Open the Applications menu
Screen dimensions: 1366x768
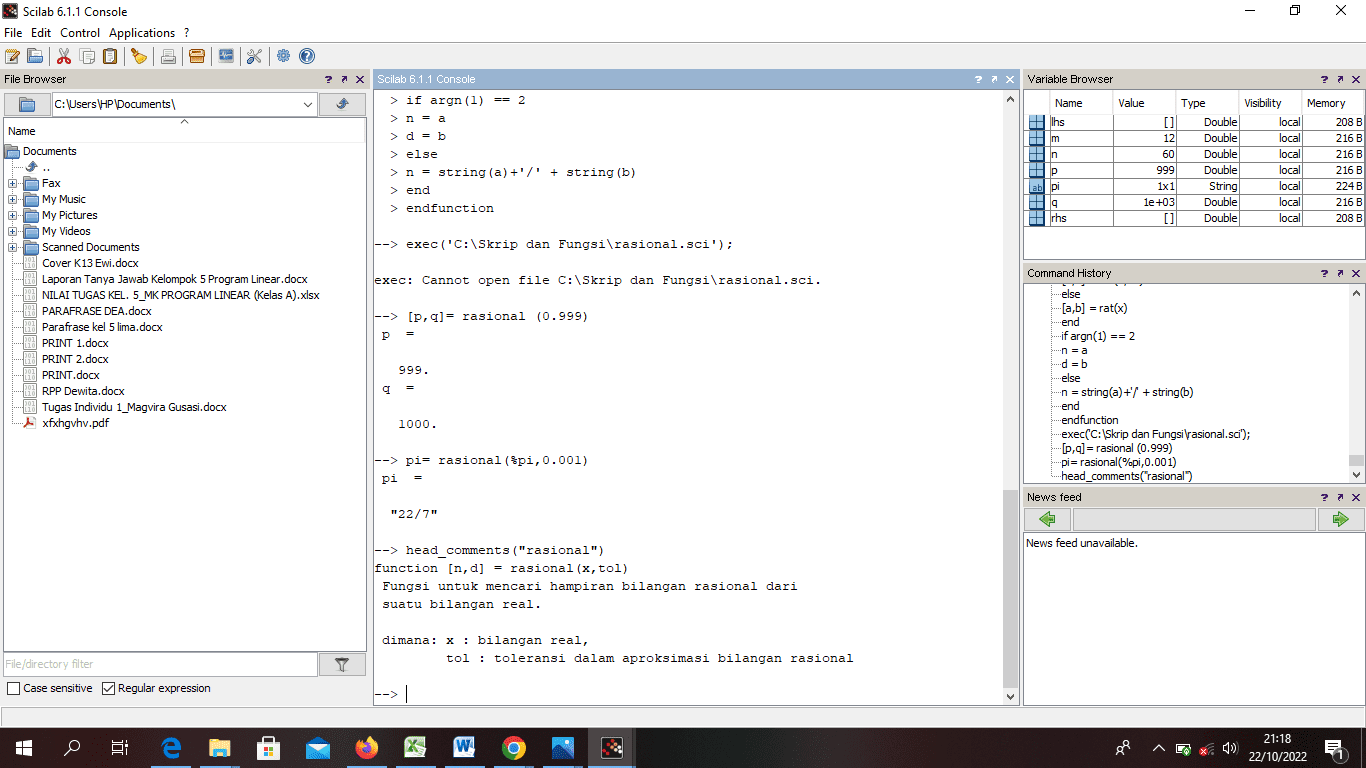click(x=142, y=33)
